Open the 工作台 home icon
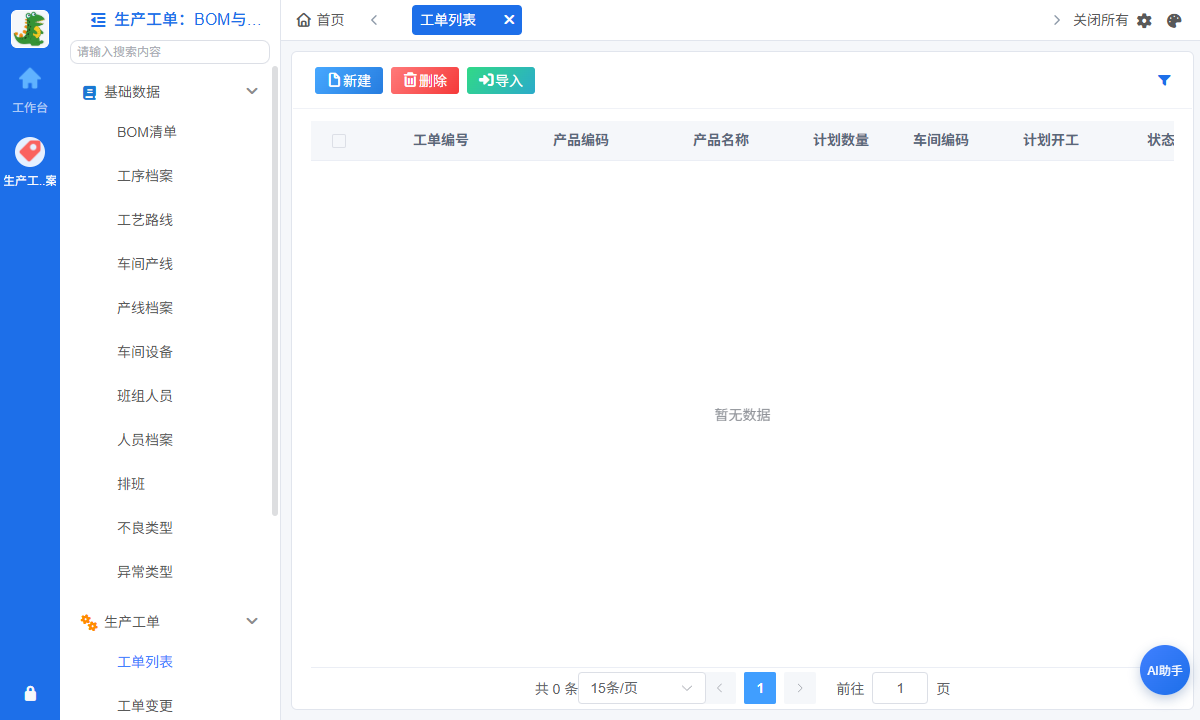This screenshot has width=1200, height=720. pyautogui.click(x=30, y=78)
